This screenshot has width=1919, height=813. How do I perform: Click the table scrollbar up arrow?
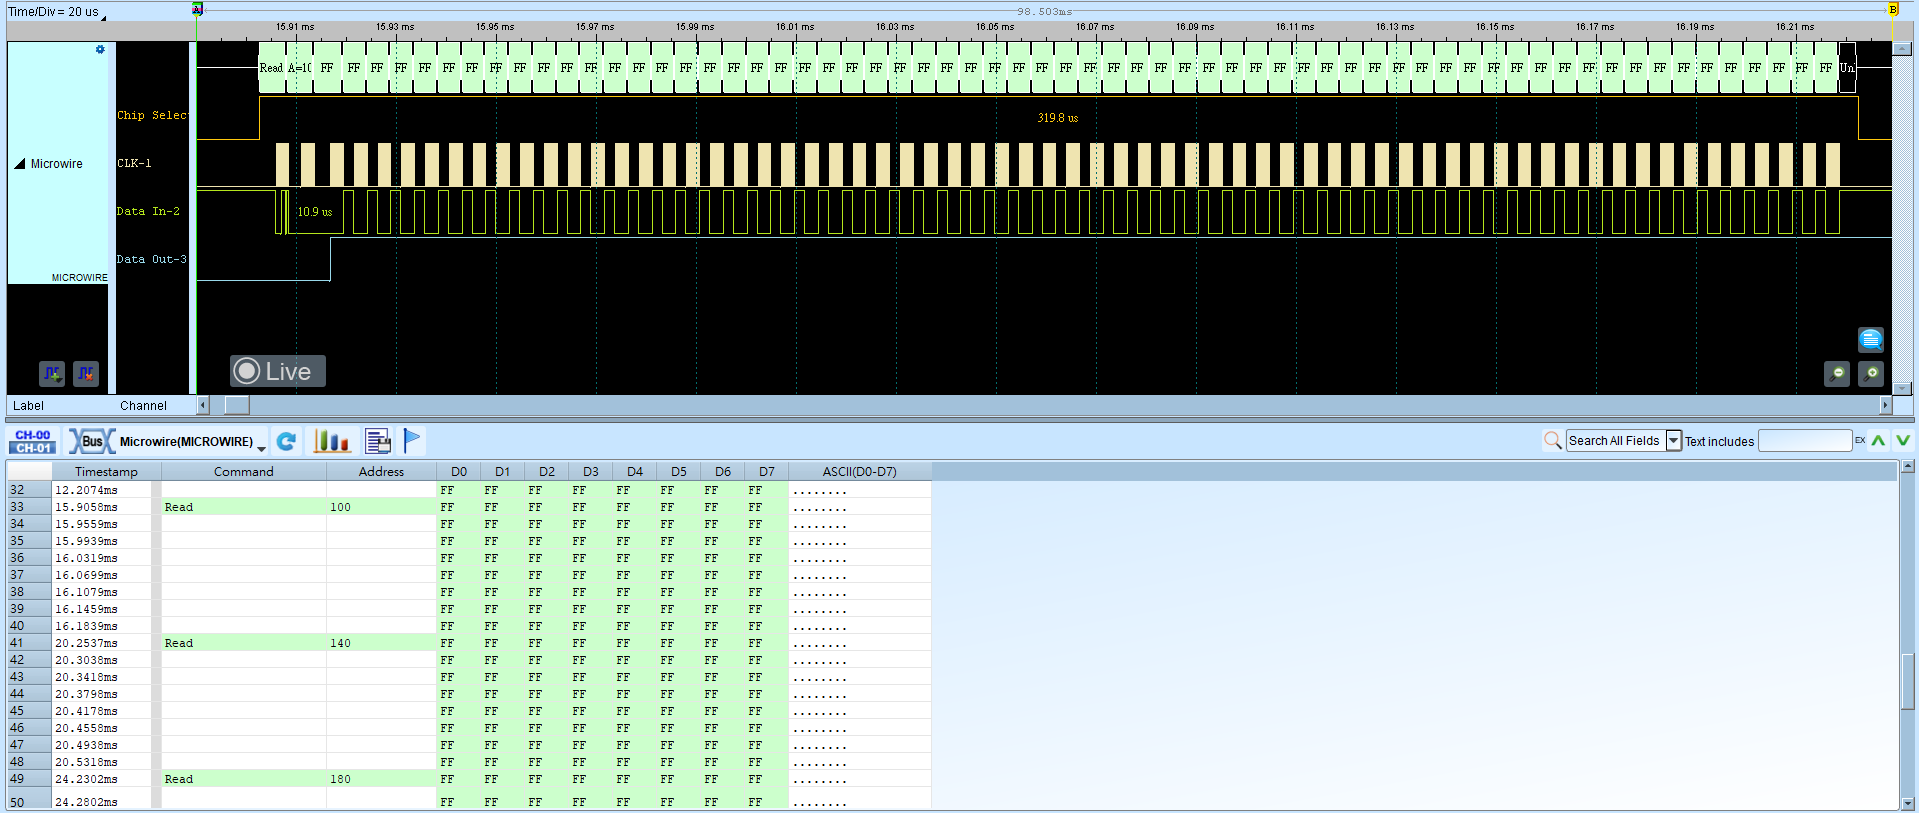pos(1908,467)
